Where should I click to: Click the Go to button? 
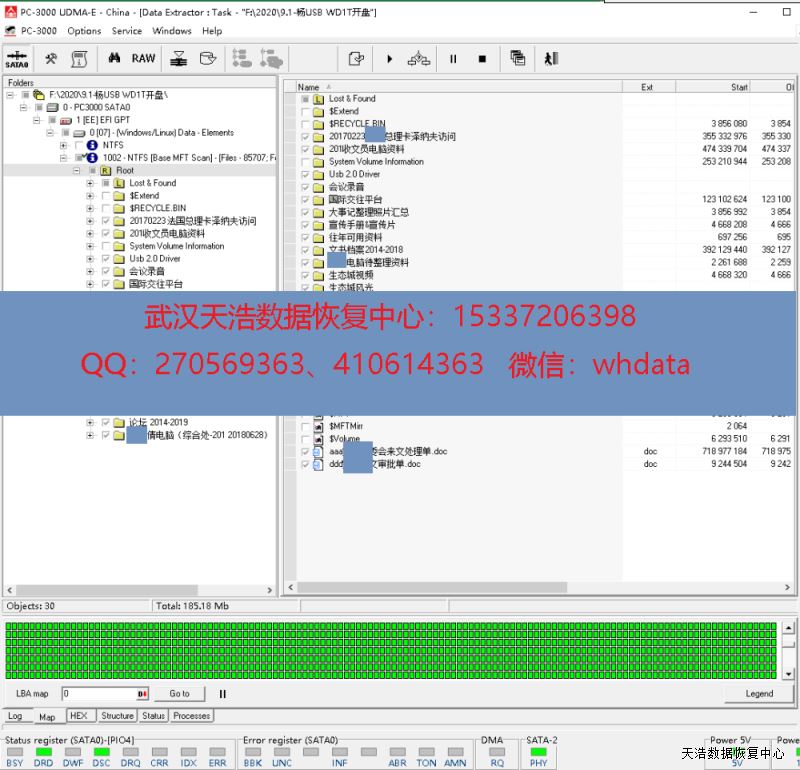(179, 693)
